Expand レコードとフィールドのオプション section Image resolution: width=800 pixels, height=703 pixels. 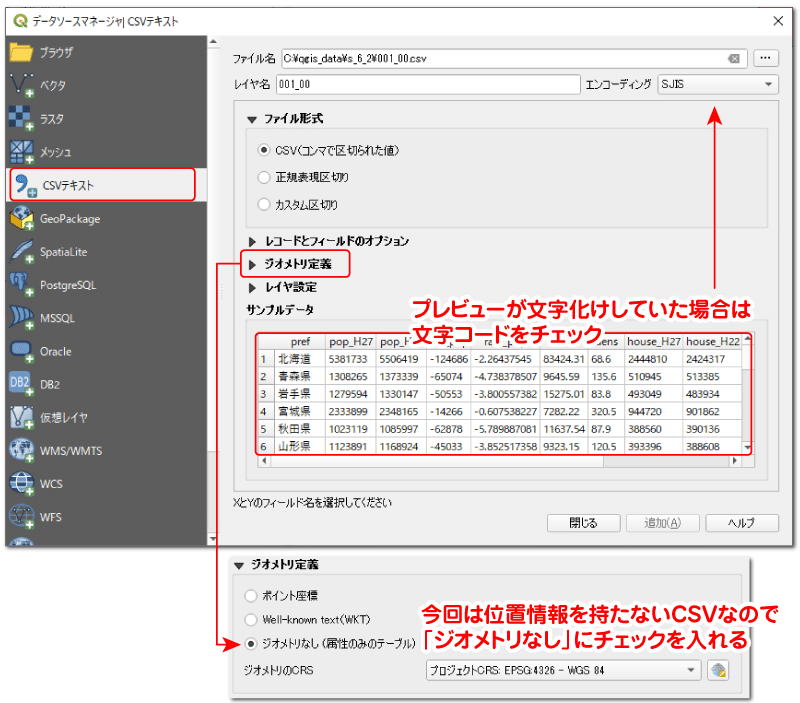[252, 241]
